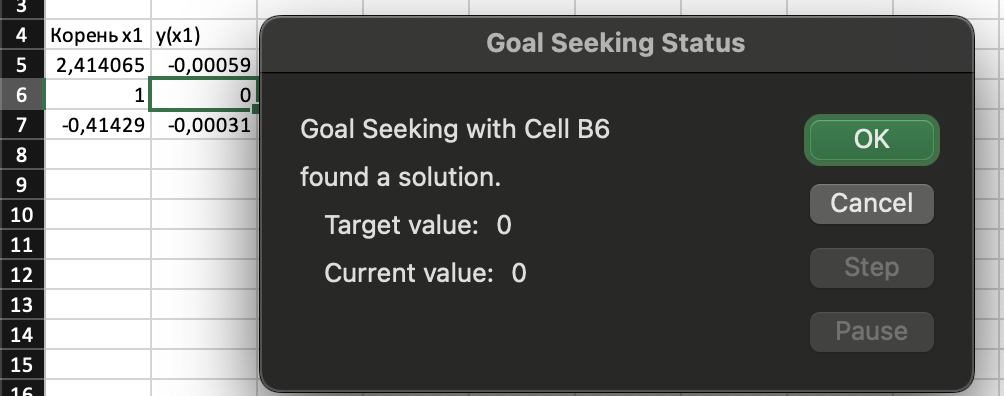Click the disabled Pause button
Image resolution: width=1004 pixels, height=396 pixels.
(x=871, y=331)
